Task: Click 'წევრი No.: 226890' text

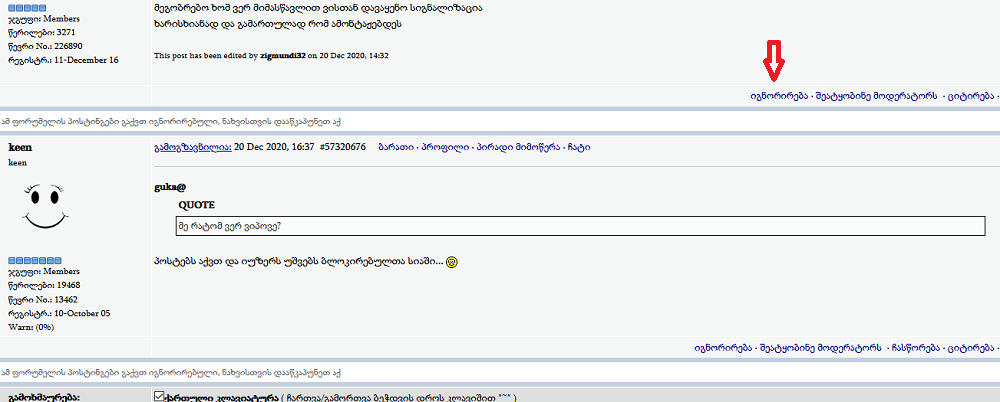Action: (x=45, y=47)
